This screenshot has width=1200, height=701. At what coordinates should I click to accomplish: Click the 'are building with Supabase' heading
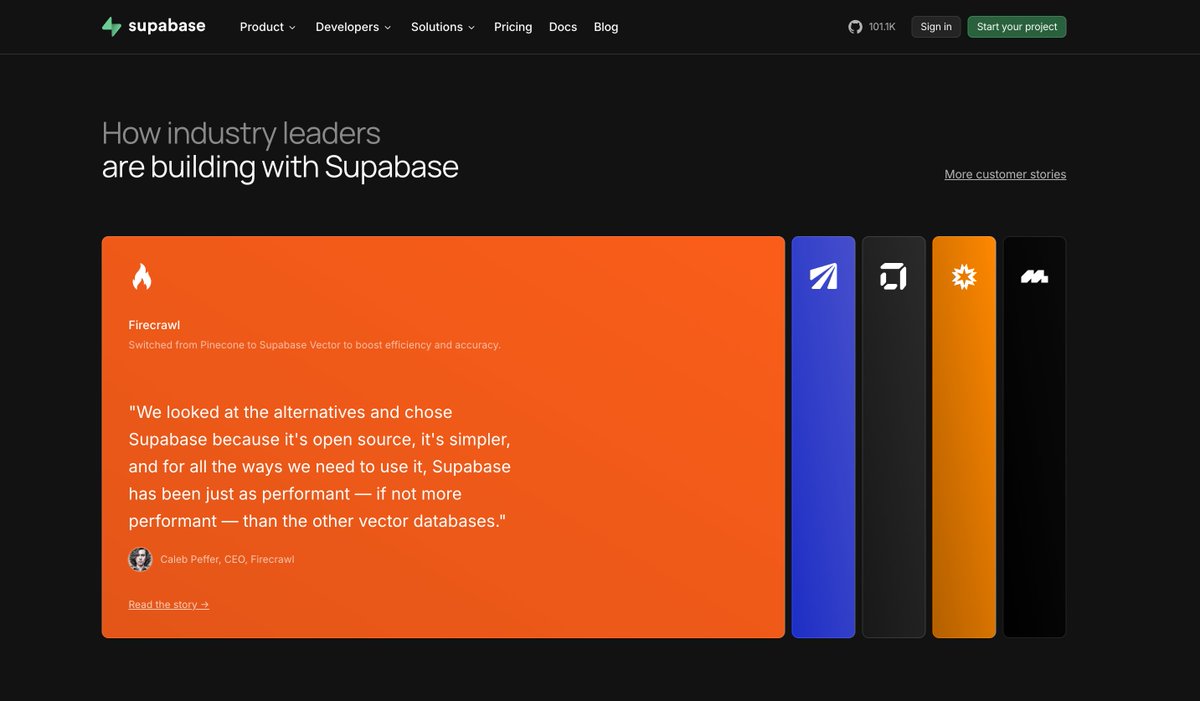pos(280,167)
